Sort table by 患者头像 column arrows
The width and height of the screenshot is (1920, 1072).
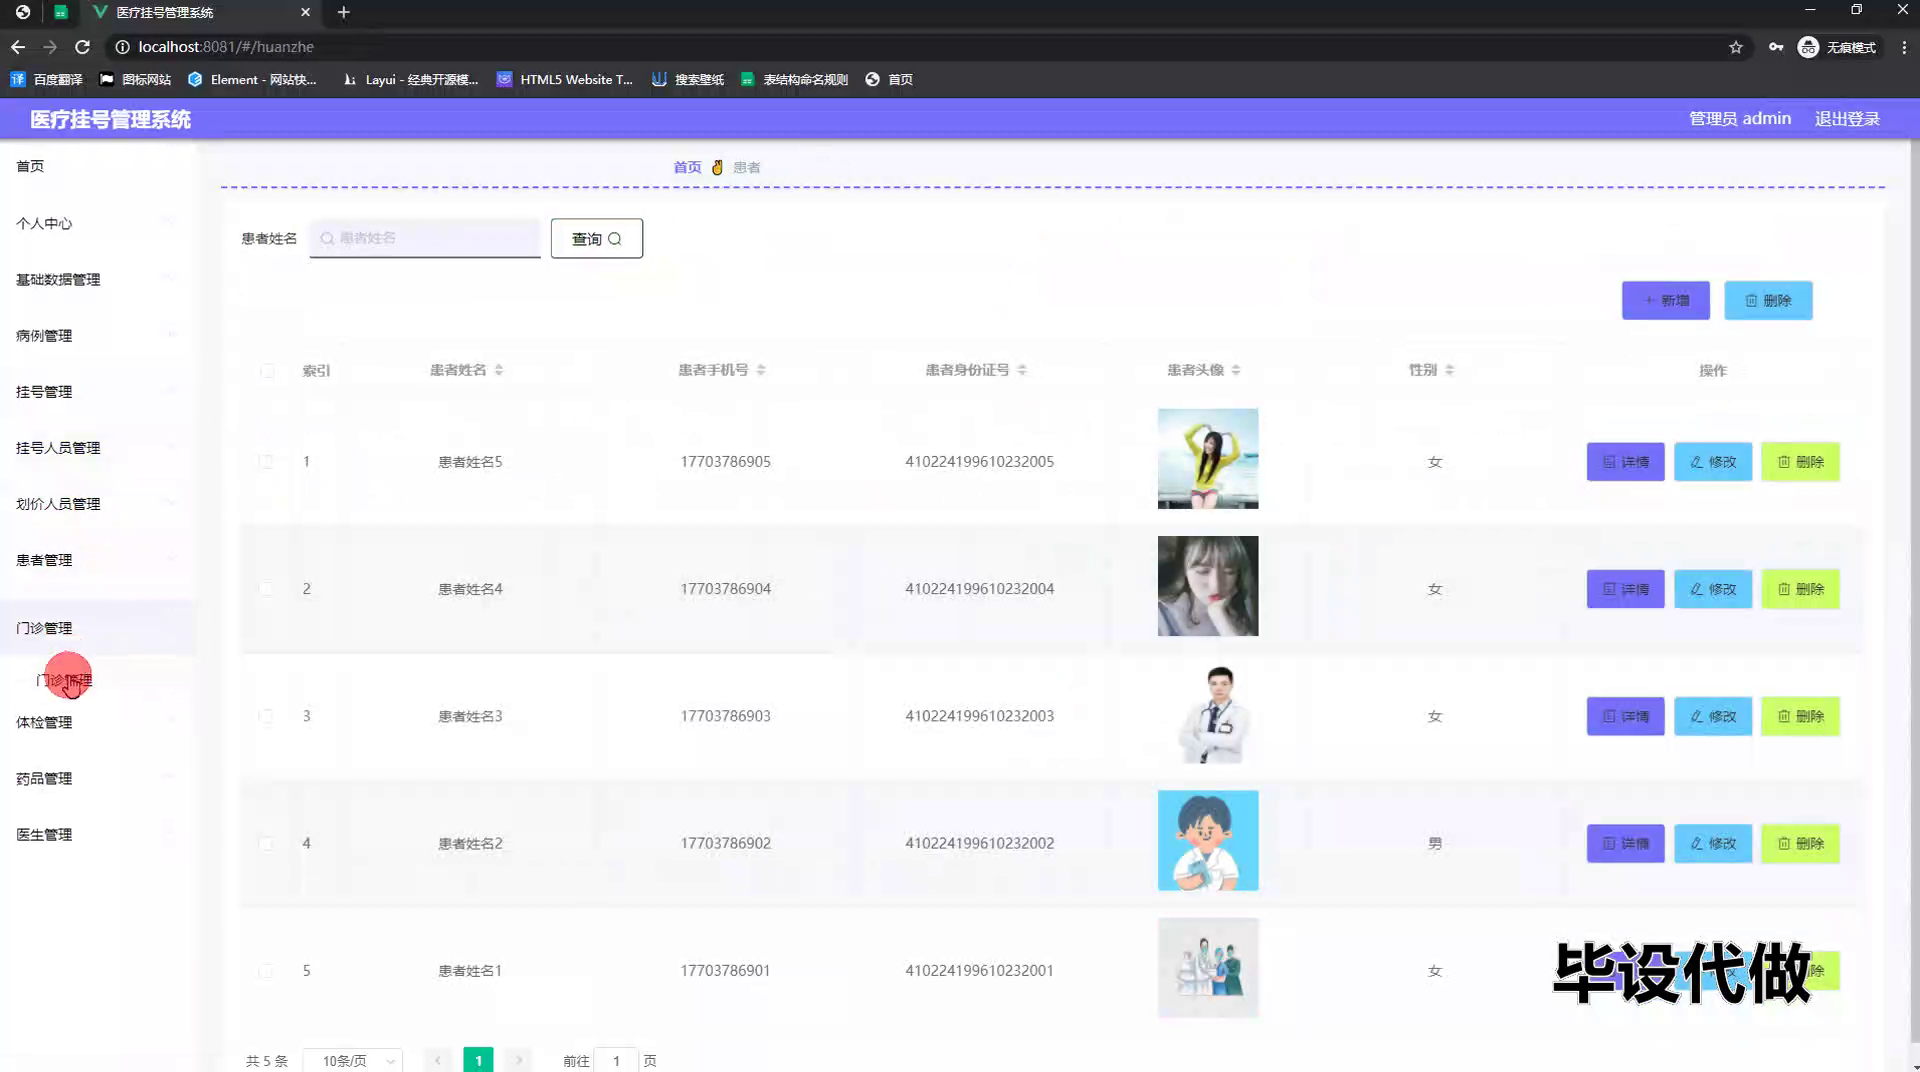pyautogui.click(x=1236, y=370)
